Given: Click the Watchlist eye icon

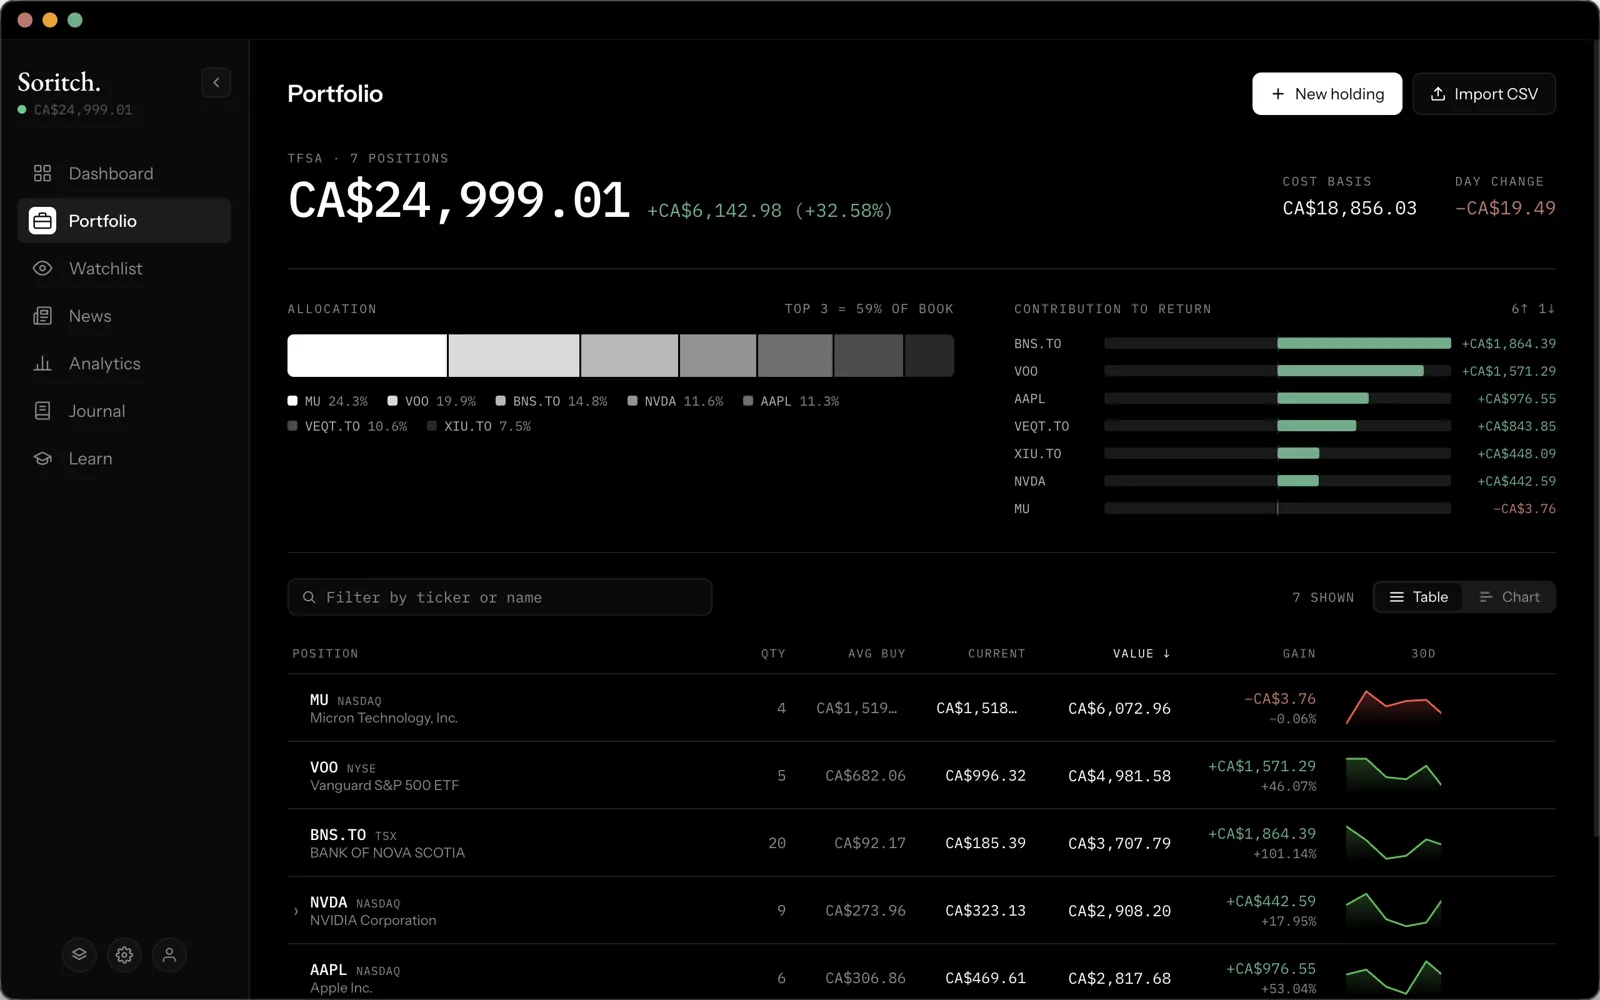Looking at the screenshot, I should click(42, 268).
